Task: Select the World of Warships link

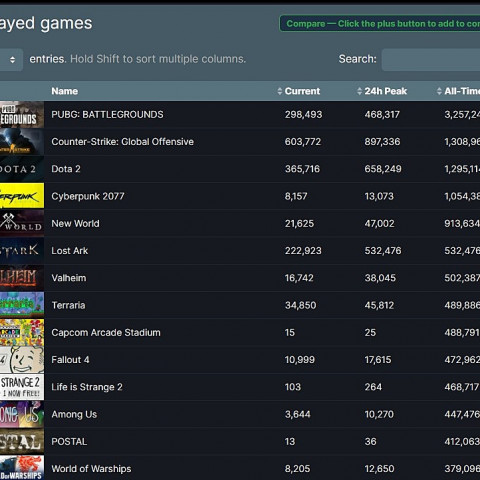Action: coord(91,469)
